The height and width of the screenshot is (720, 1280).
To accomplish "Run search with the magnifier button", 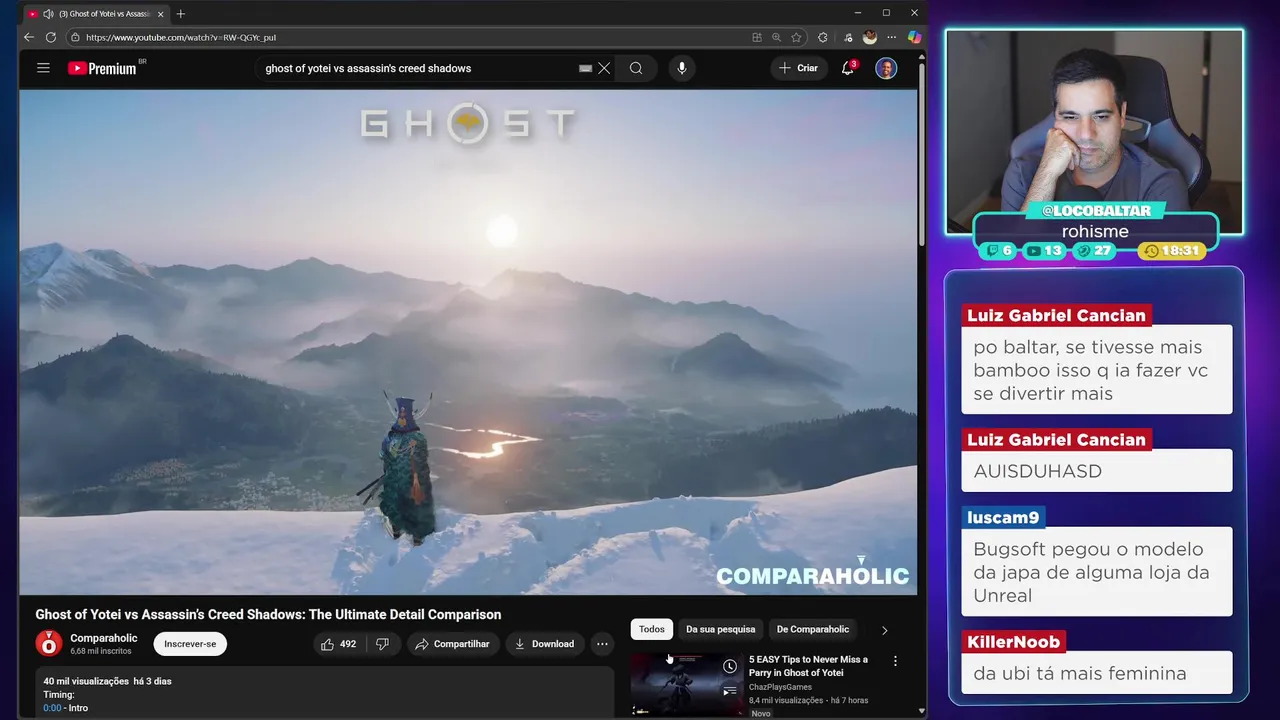I will pos(636,68).
